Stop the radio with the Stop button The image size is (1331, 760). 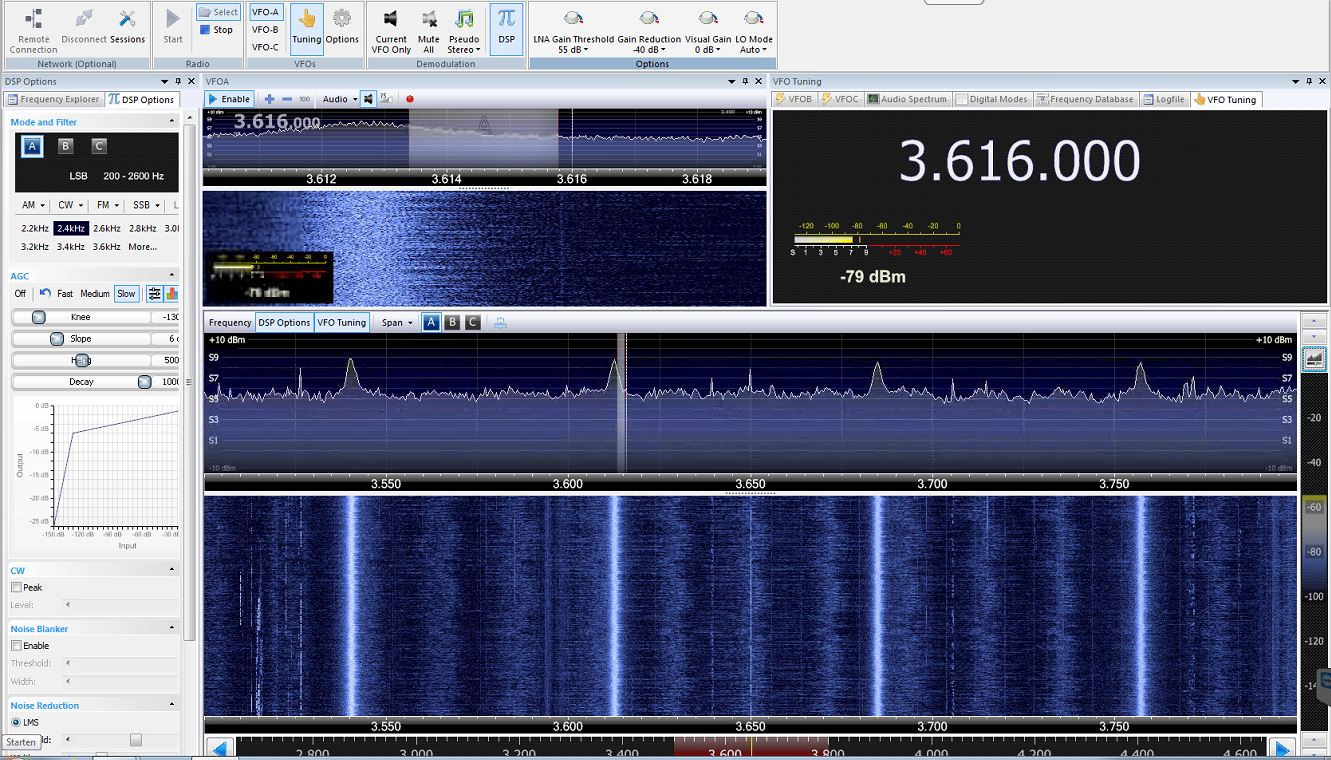pyautogui.click(x=216, y=30)
